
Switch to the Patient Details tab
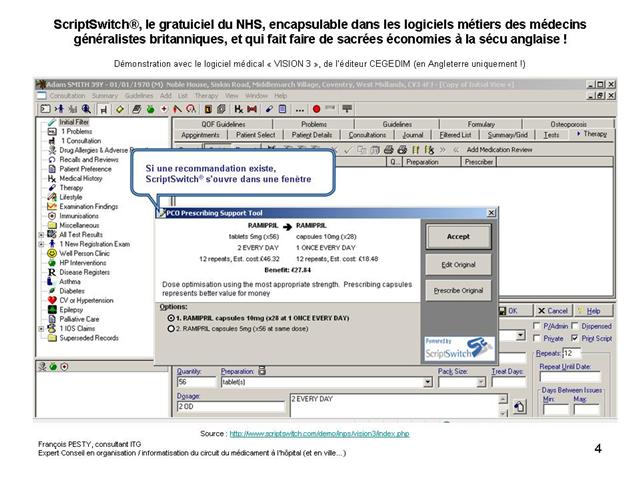click(312, 135)
